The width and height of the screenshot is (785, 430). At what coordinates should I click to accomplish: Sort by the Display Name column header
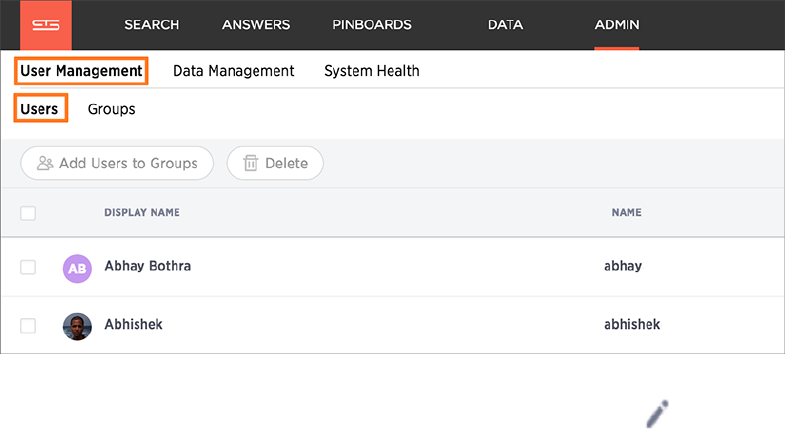pos(142,213)
